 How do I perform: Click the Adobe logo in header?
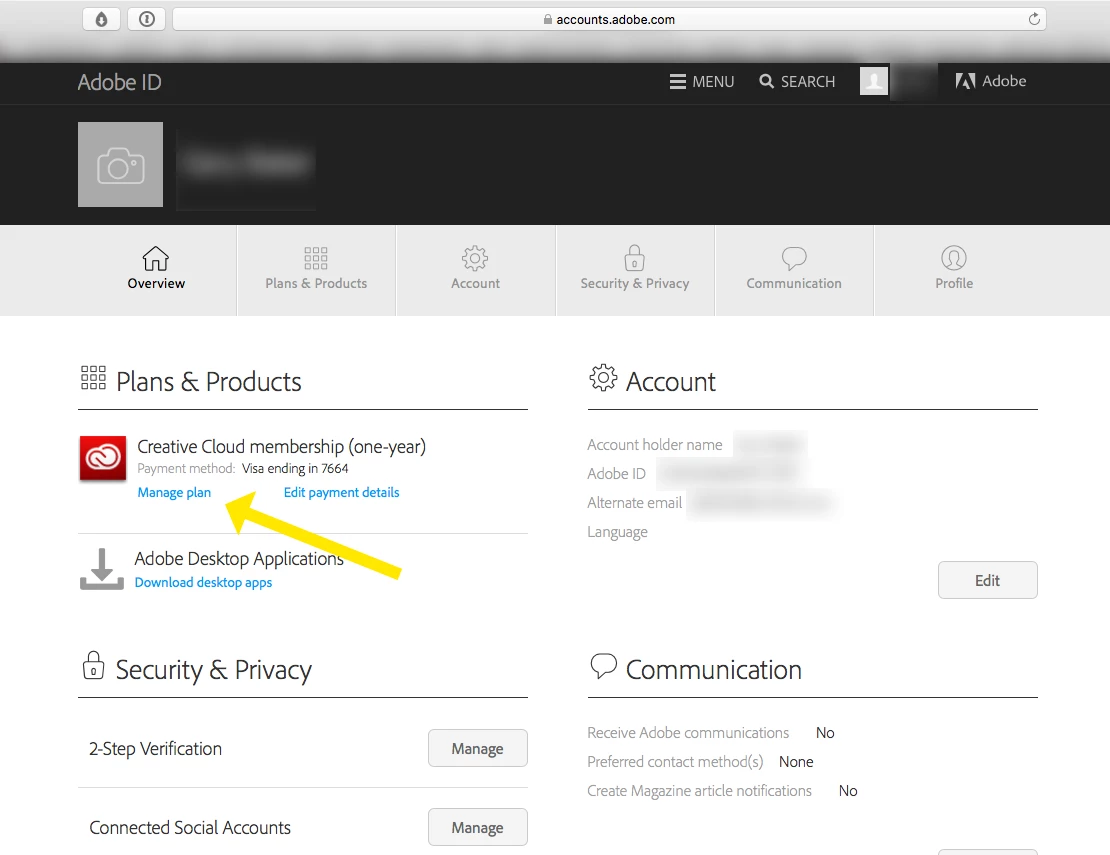[x=990, y=81]
